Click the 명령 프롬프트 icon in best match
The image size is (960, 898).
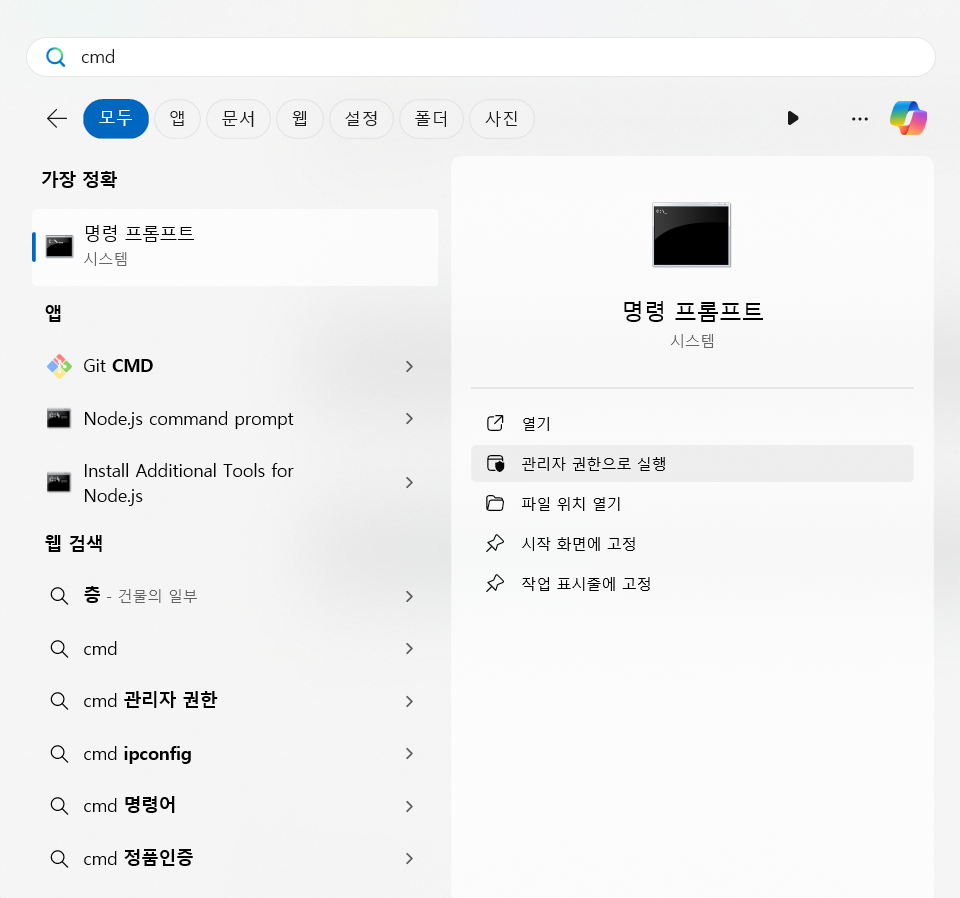59,247
